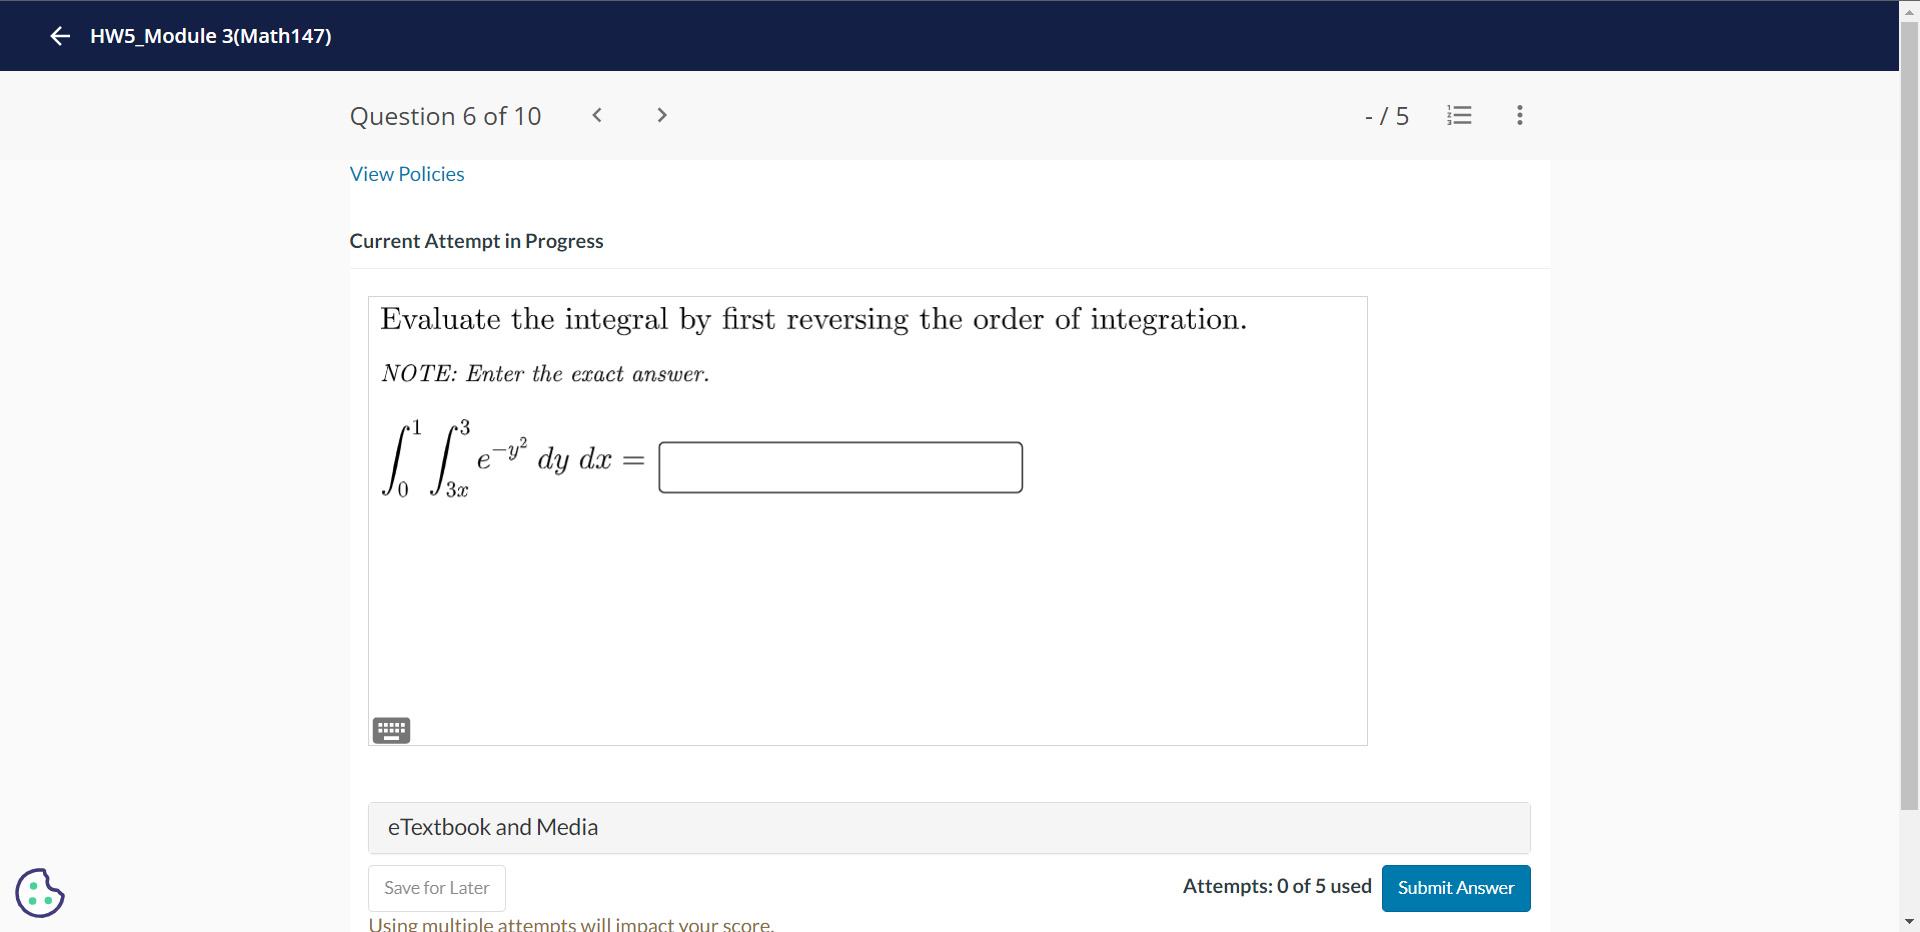Click the answer entry box for the integral
The image size is (1920, 932).
click(839, 466)
